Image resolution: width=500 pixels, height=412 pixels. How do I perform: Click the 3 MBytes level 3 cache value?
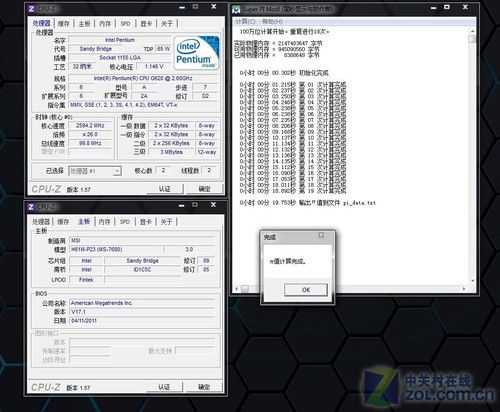171,152
